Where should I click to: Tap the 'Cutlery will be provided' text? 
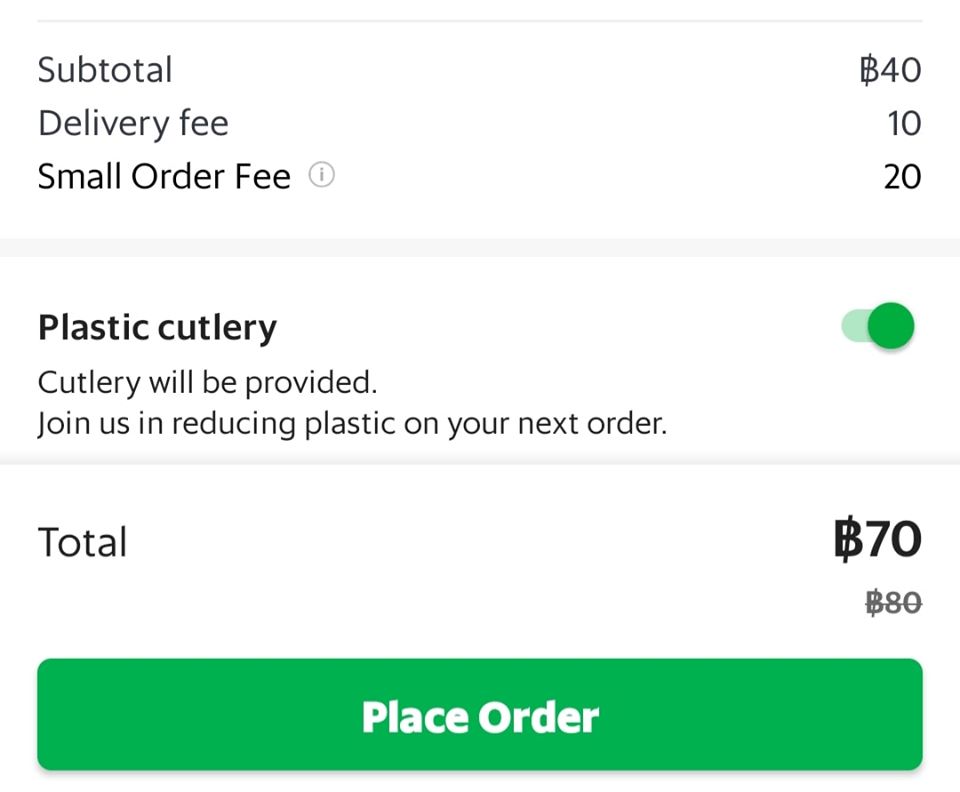coord(207,383)
